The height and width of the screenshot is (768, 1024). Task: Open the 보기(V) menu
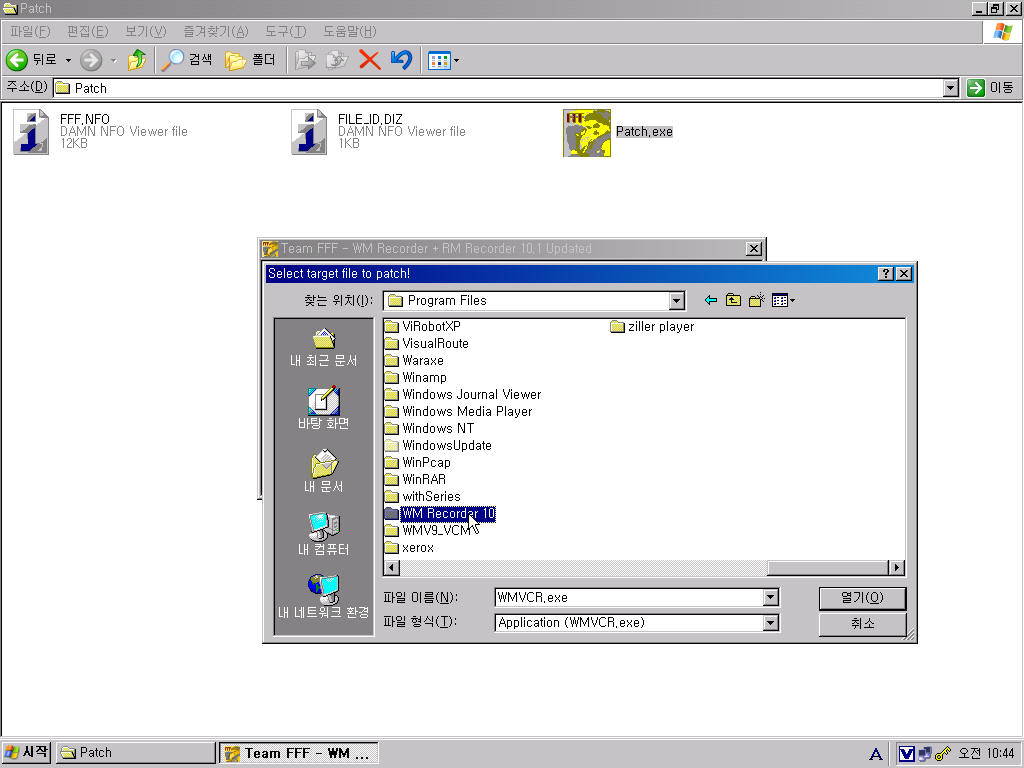pos(146,31)
